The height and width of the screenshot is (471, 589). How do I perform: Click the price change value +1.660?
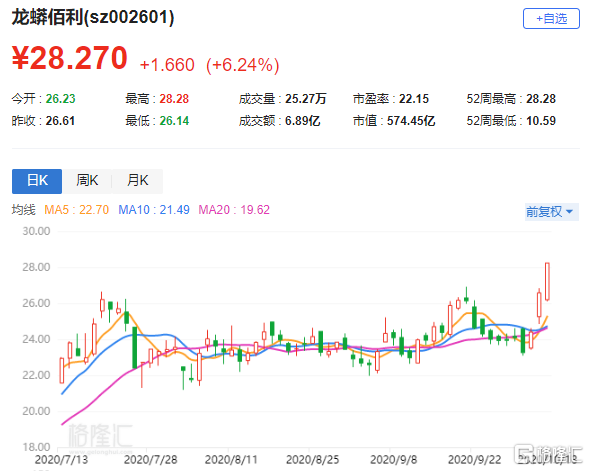[167, 65]
